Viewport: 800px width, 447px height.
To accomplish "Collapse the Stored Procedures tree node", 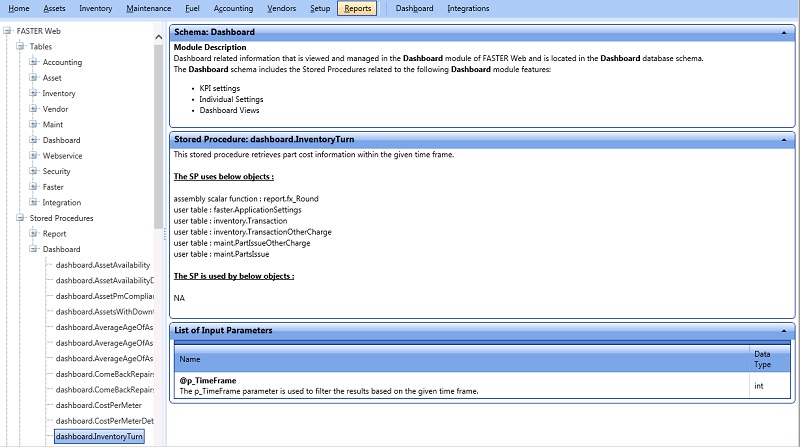I will [20, 218].
